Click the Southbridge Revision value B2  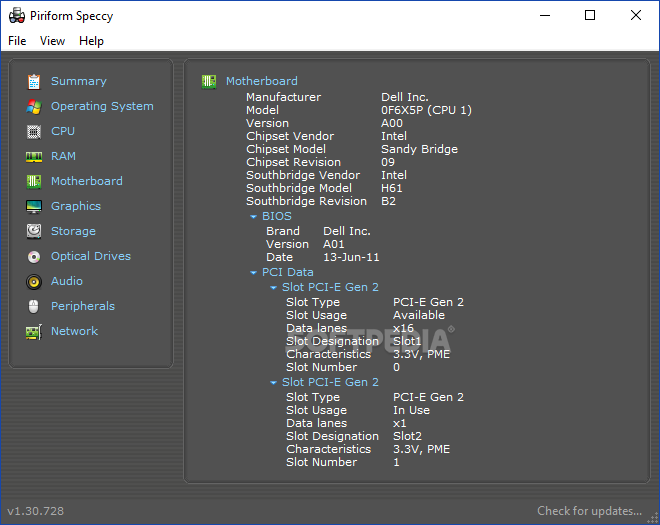pos(388,201)
